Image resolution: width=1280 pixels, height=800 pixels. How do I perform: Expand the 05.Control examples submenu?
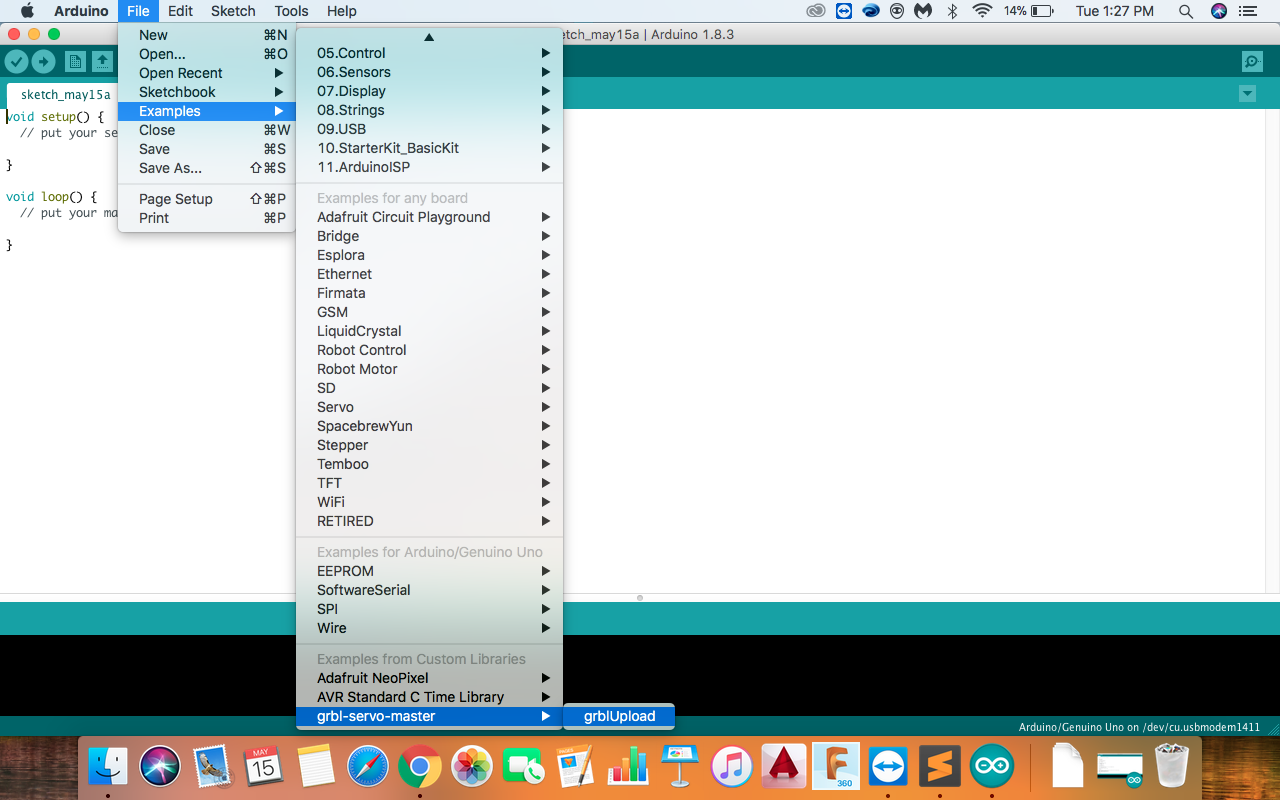[x=429, y=53]
